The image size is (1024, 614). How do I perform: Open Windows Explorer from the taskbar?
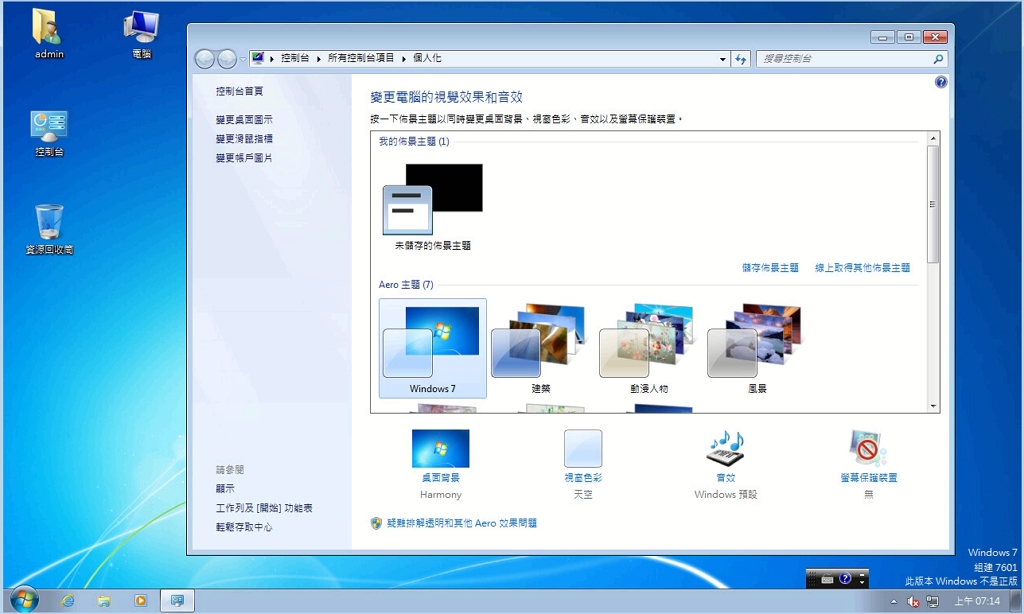pyautogui.click(x=104, y=600)
